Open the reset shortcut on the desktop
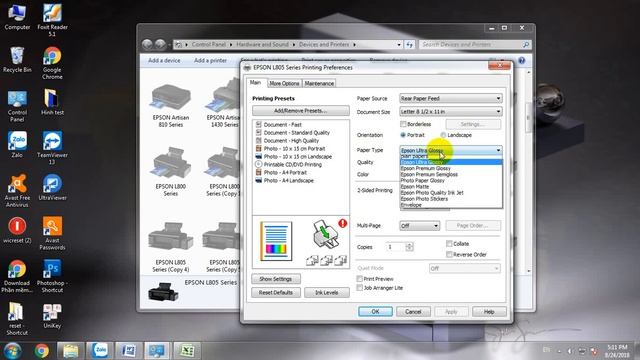 (x=17, y=319)
